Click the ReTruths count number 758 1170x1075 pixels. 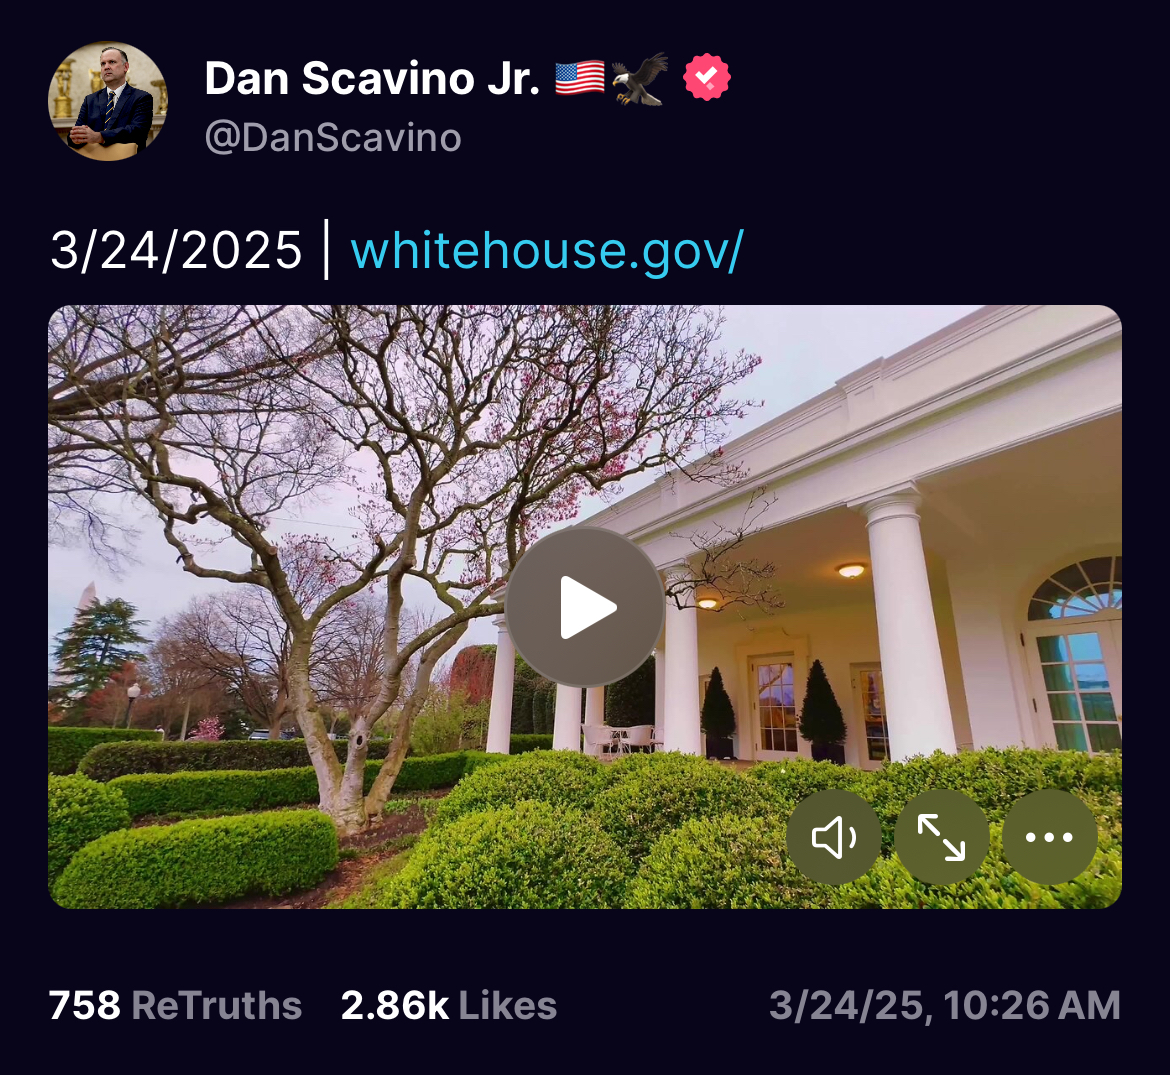[84, 1005]
